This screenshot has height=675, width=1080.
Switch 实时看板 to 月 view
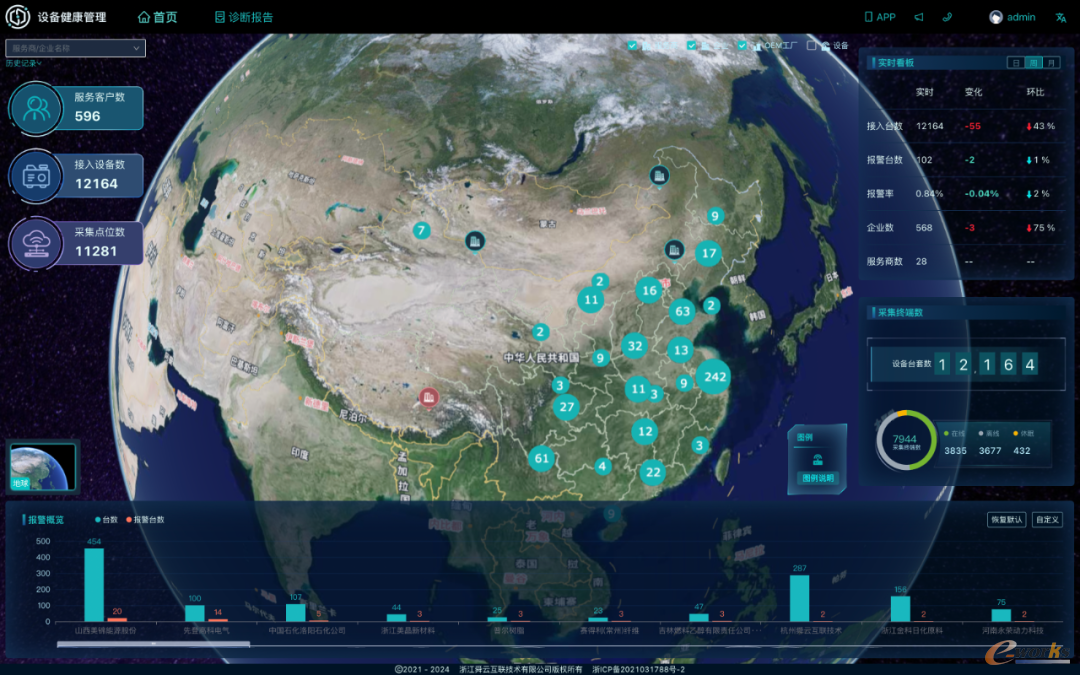pos(1051,63)
